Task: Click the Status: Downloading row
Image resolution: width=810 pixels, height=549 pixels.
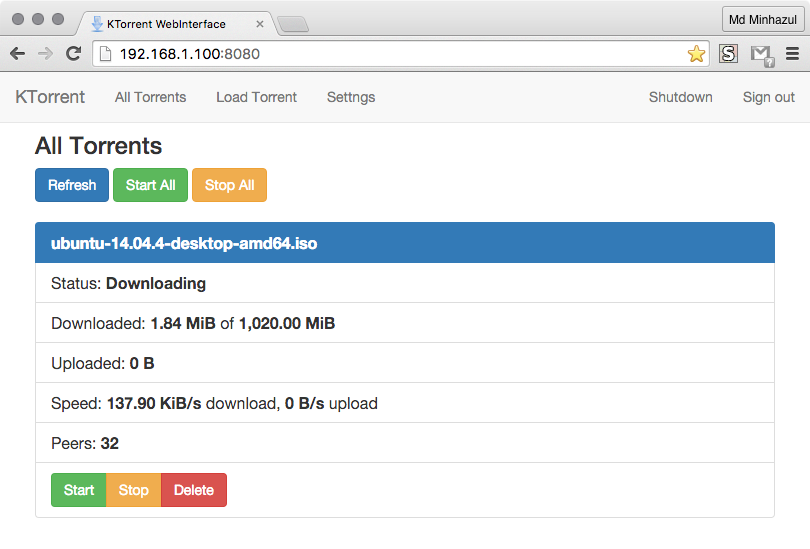Action: [x=405, y=283]
